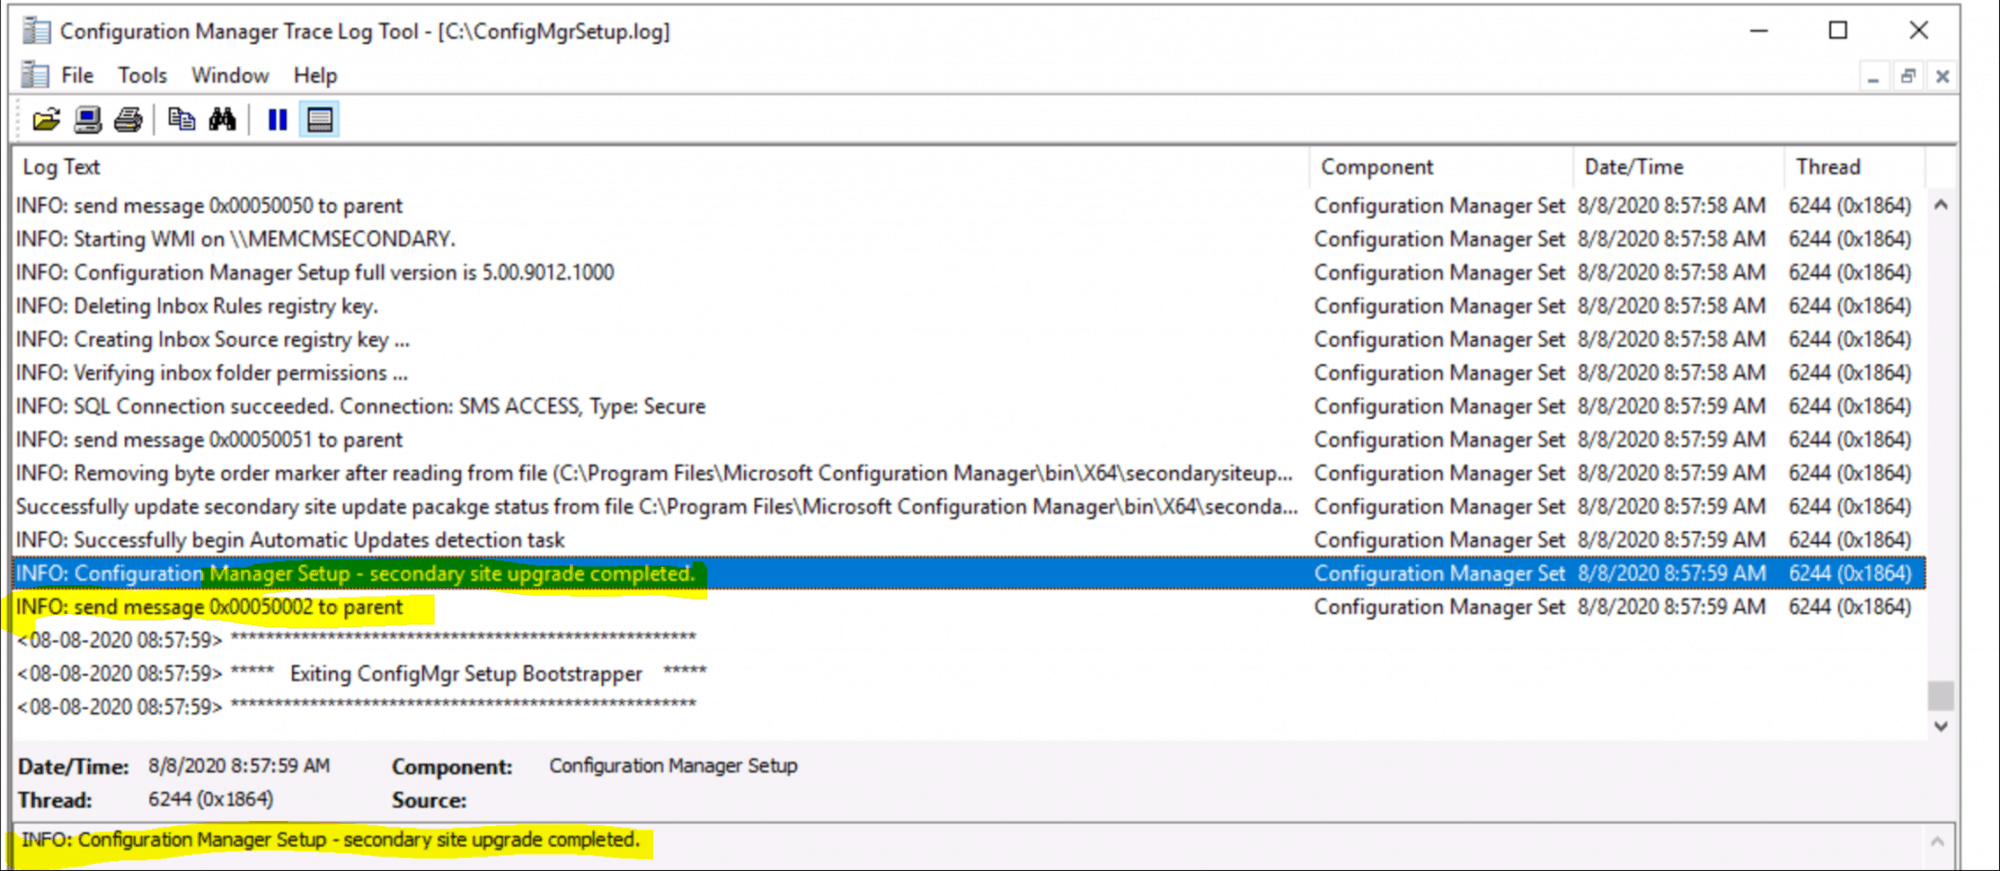Open the Tools menu
The image size is (2000, 871).
point(142,75)
